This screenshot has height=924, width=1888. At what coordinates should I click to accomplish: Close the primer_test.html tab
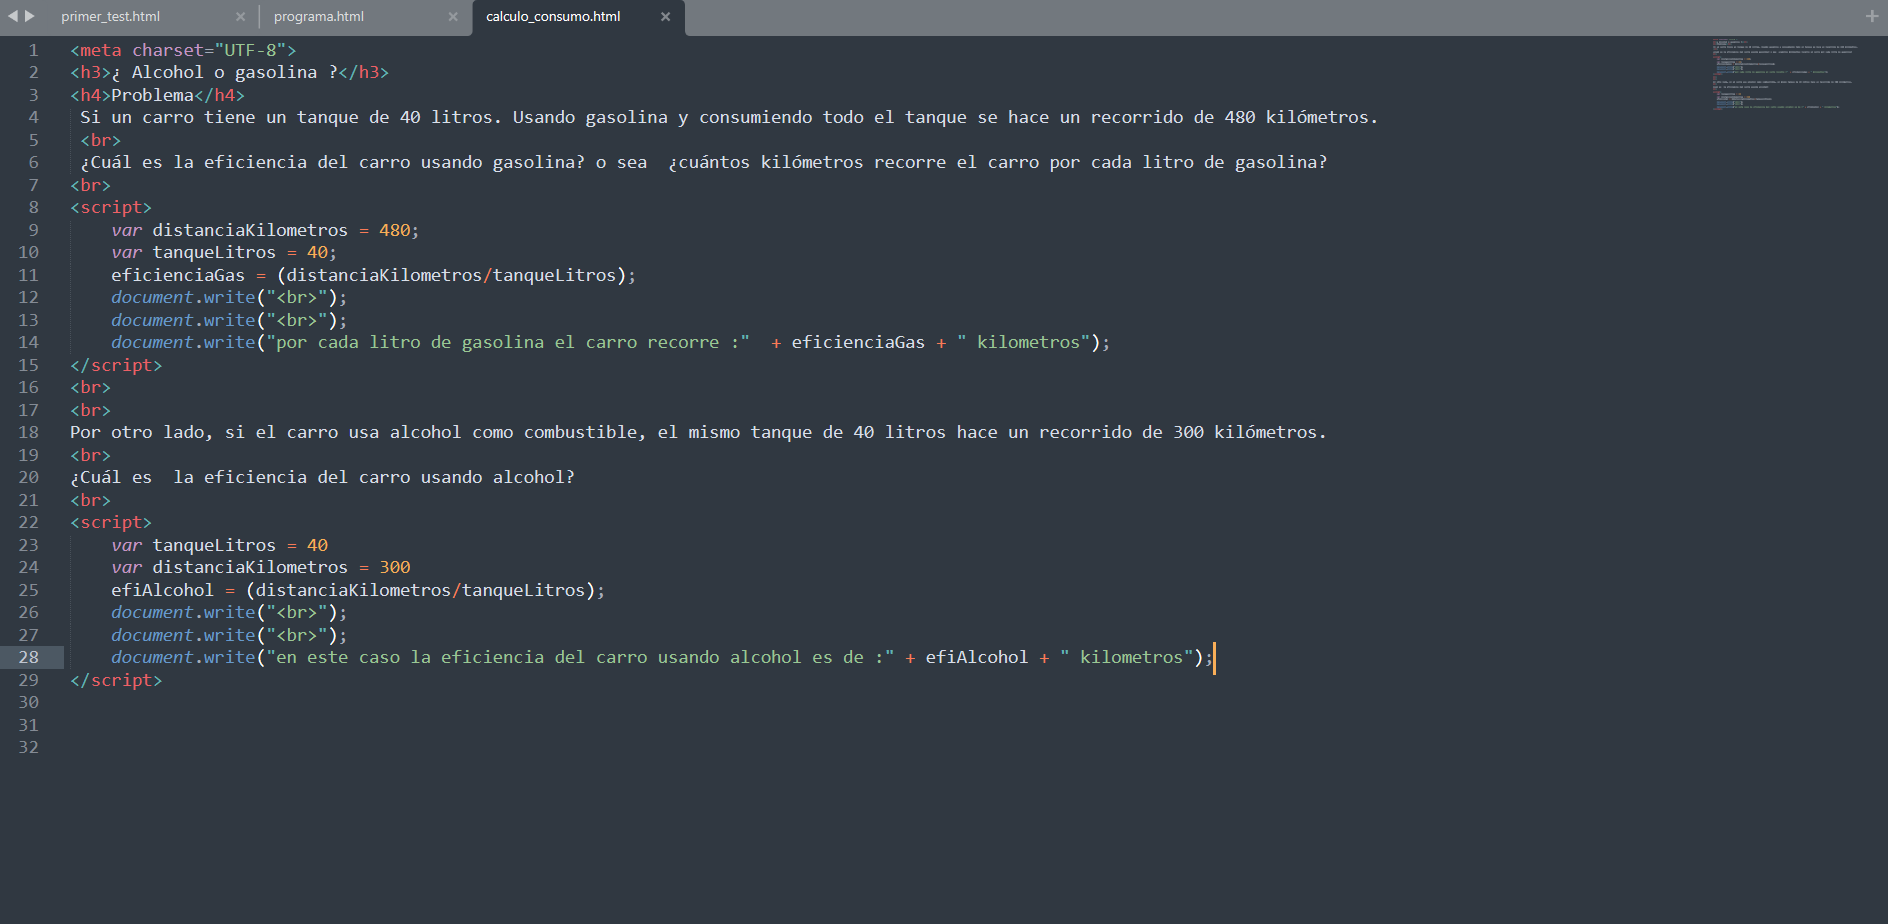[x=240, y=17]
